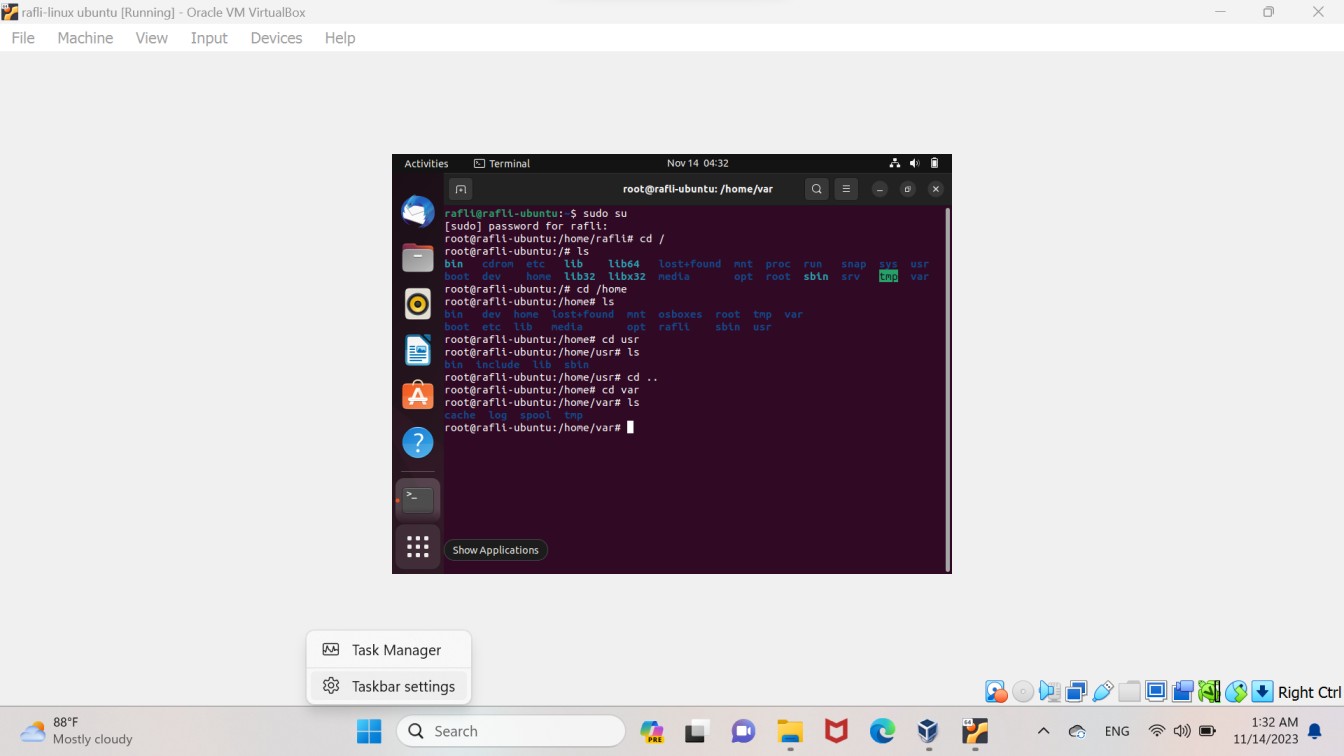Open the Nov 14 04:32 clock in Ubuntu
Viewport: 1344px width, 756px height.
tap(698, 163)
